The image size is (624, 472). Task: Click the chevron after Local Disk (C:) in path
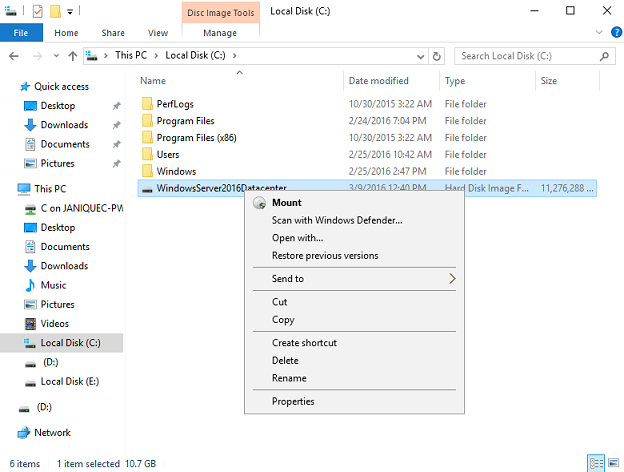coord(234,56)
